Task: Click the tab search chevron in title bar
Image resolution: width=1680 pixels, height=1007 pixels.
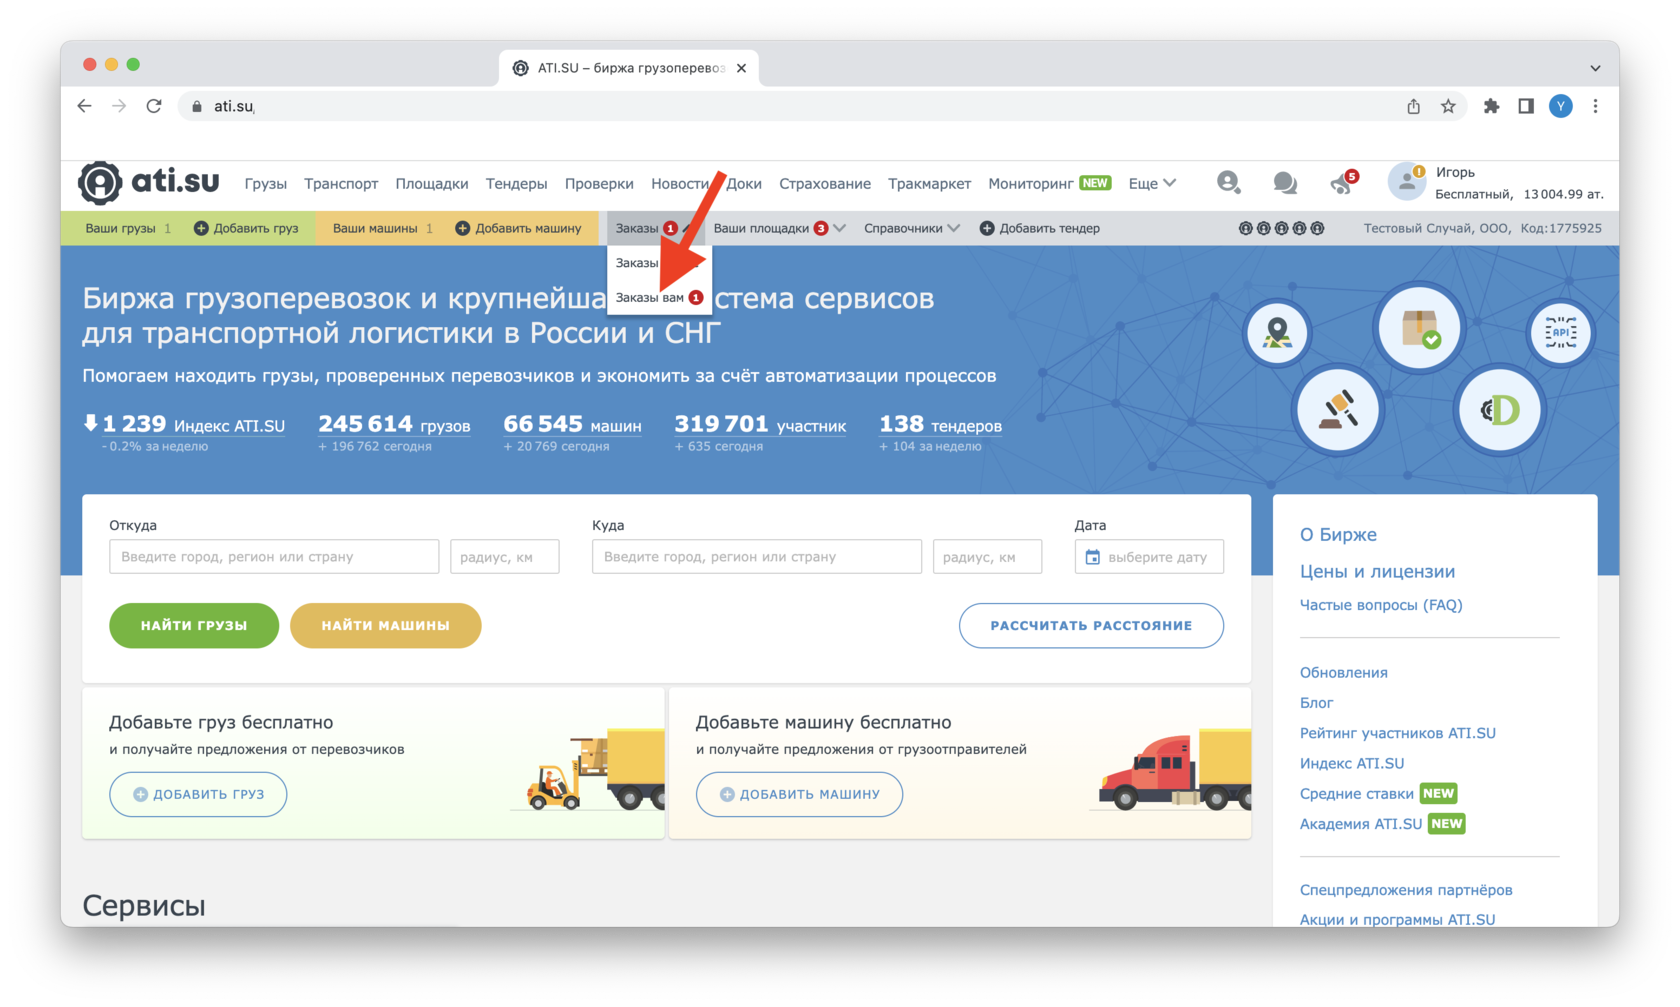Action: (1595, 68)
